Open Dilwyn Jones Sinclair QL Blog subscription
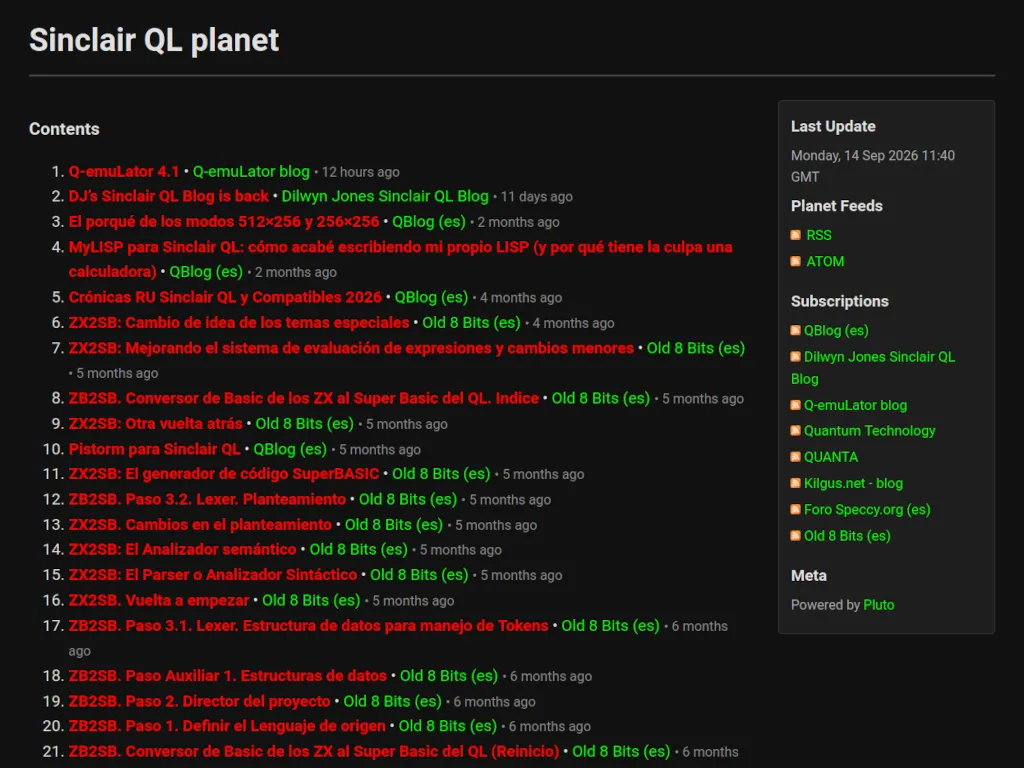Screen dimensions: 1024x768 tap(872, 368)
